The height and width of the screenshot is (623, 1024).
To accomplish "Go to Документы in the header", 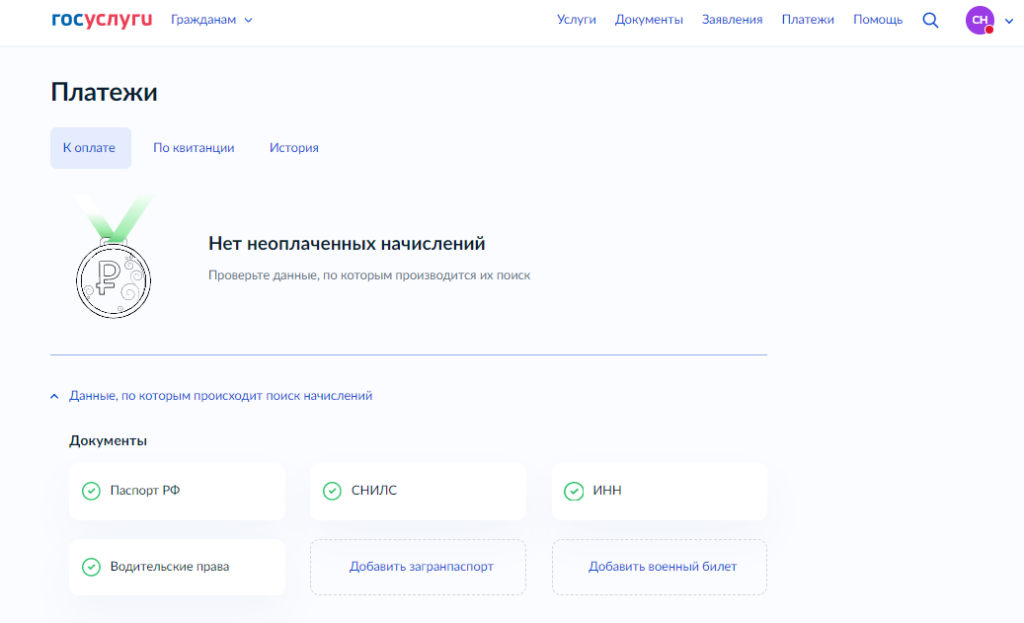I will 649,20.
